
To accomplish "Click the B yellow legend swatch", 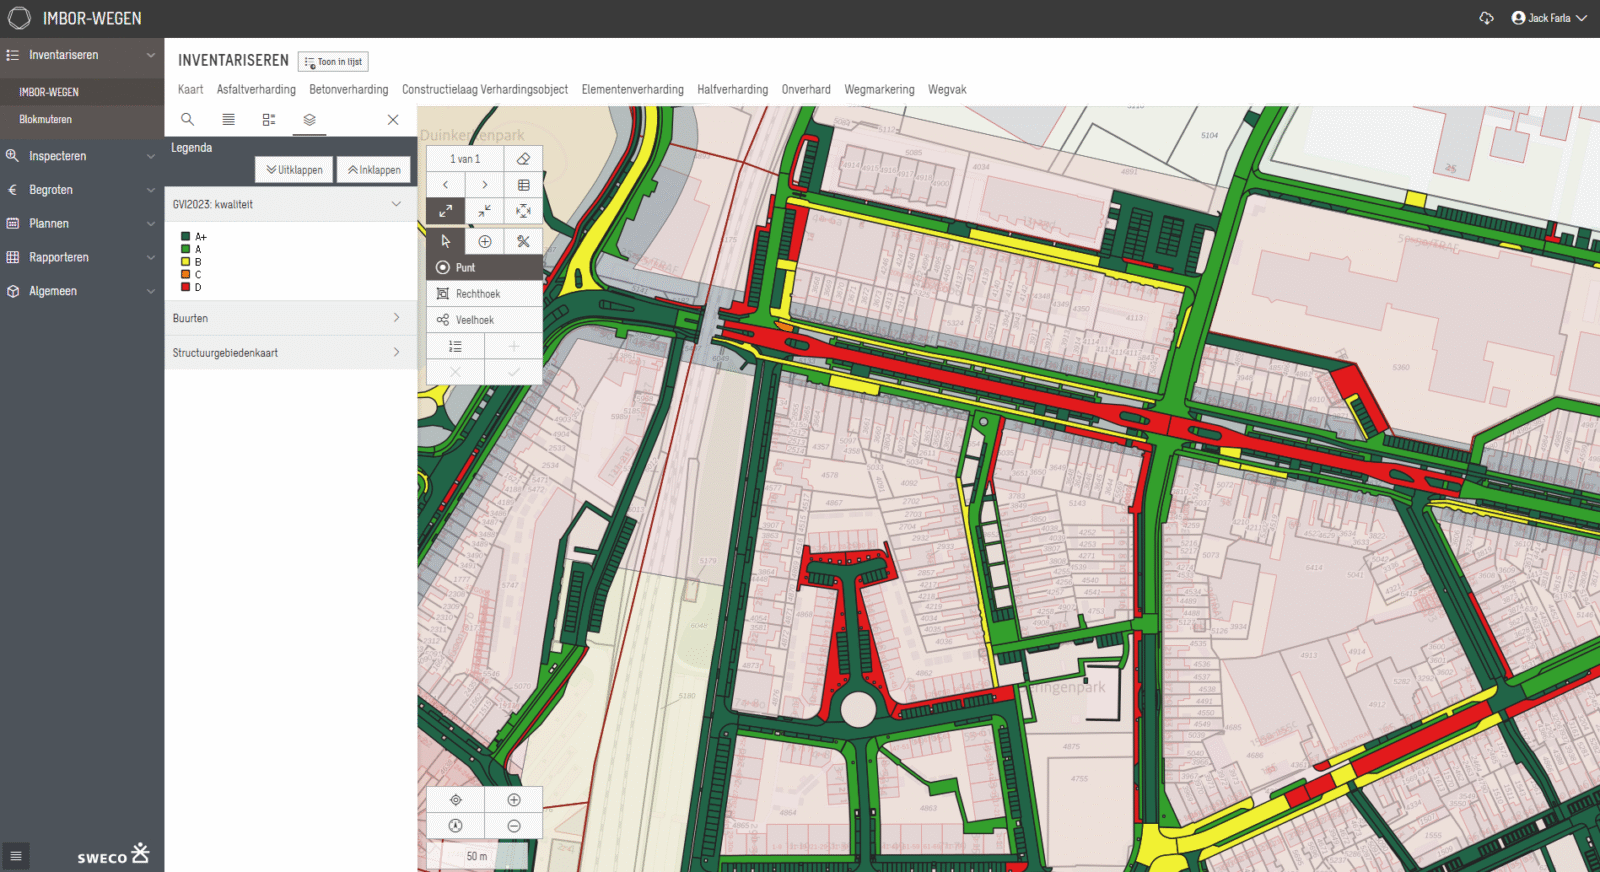I will tap(185, 262).
